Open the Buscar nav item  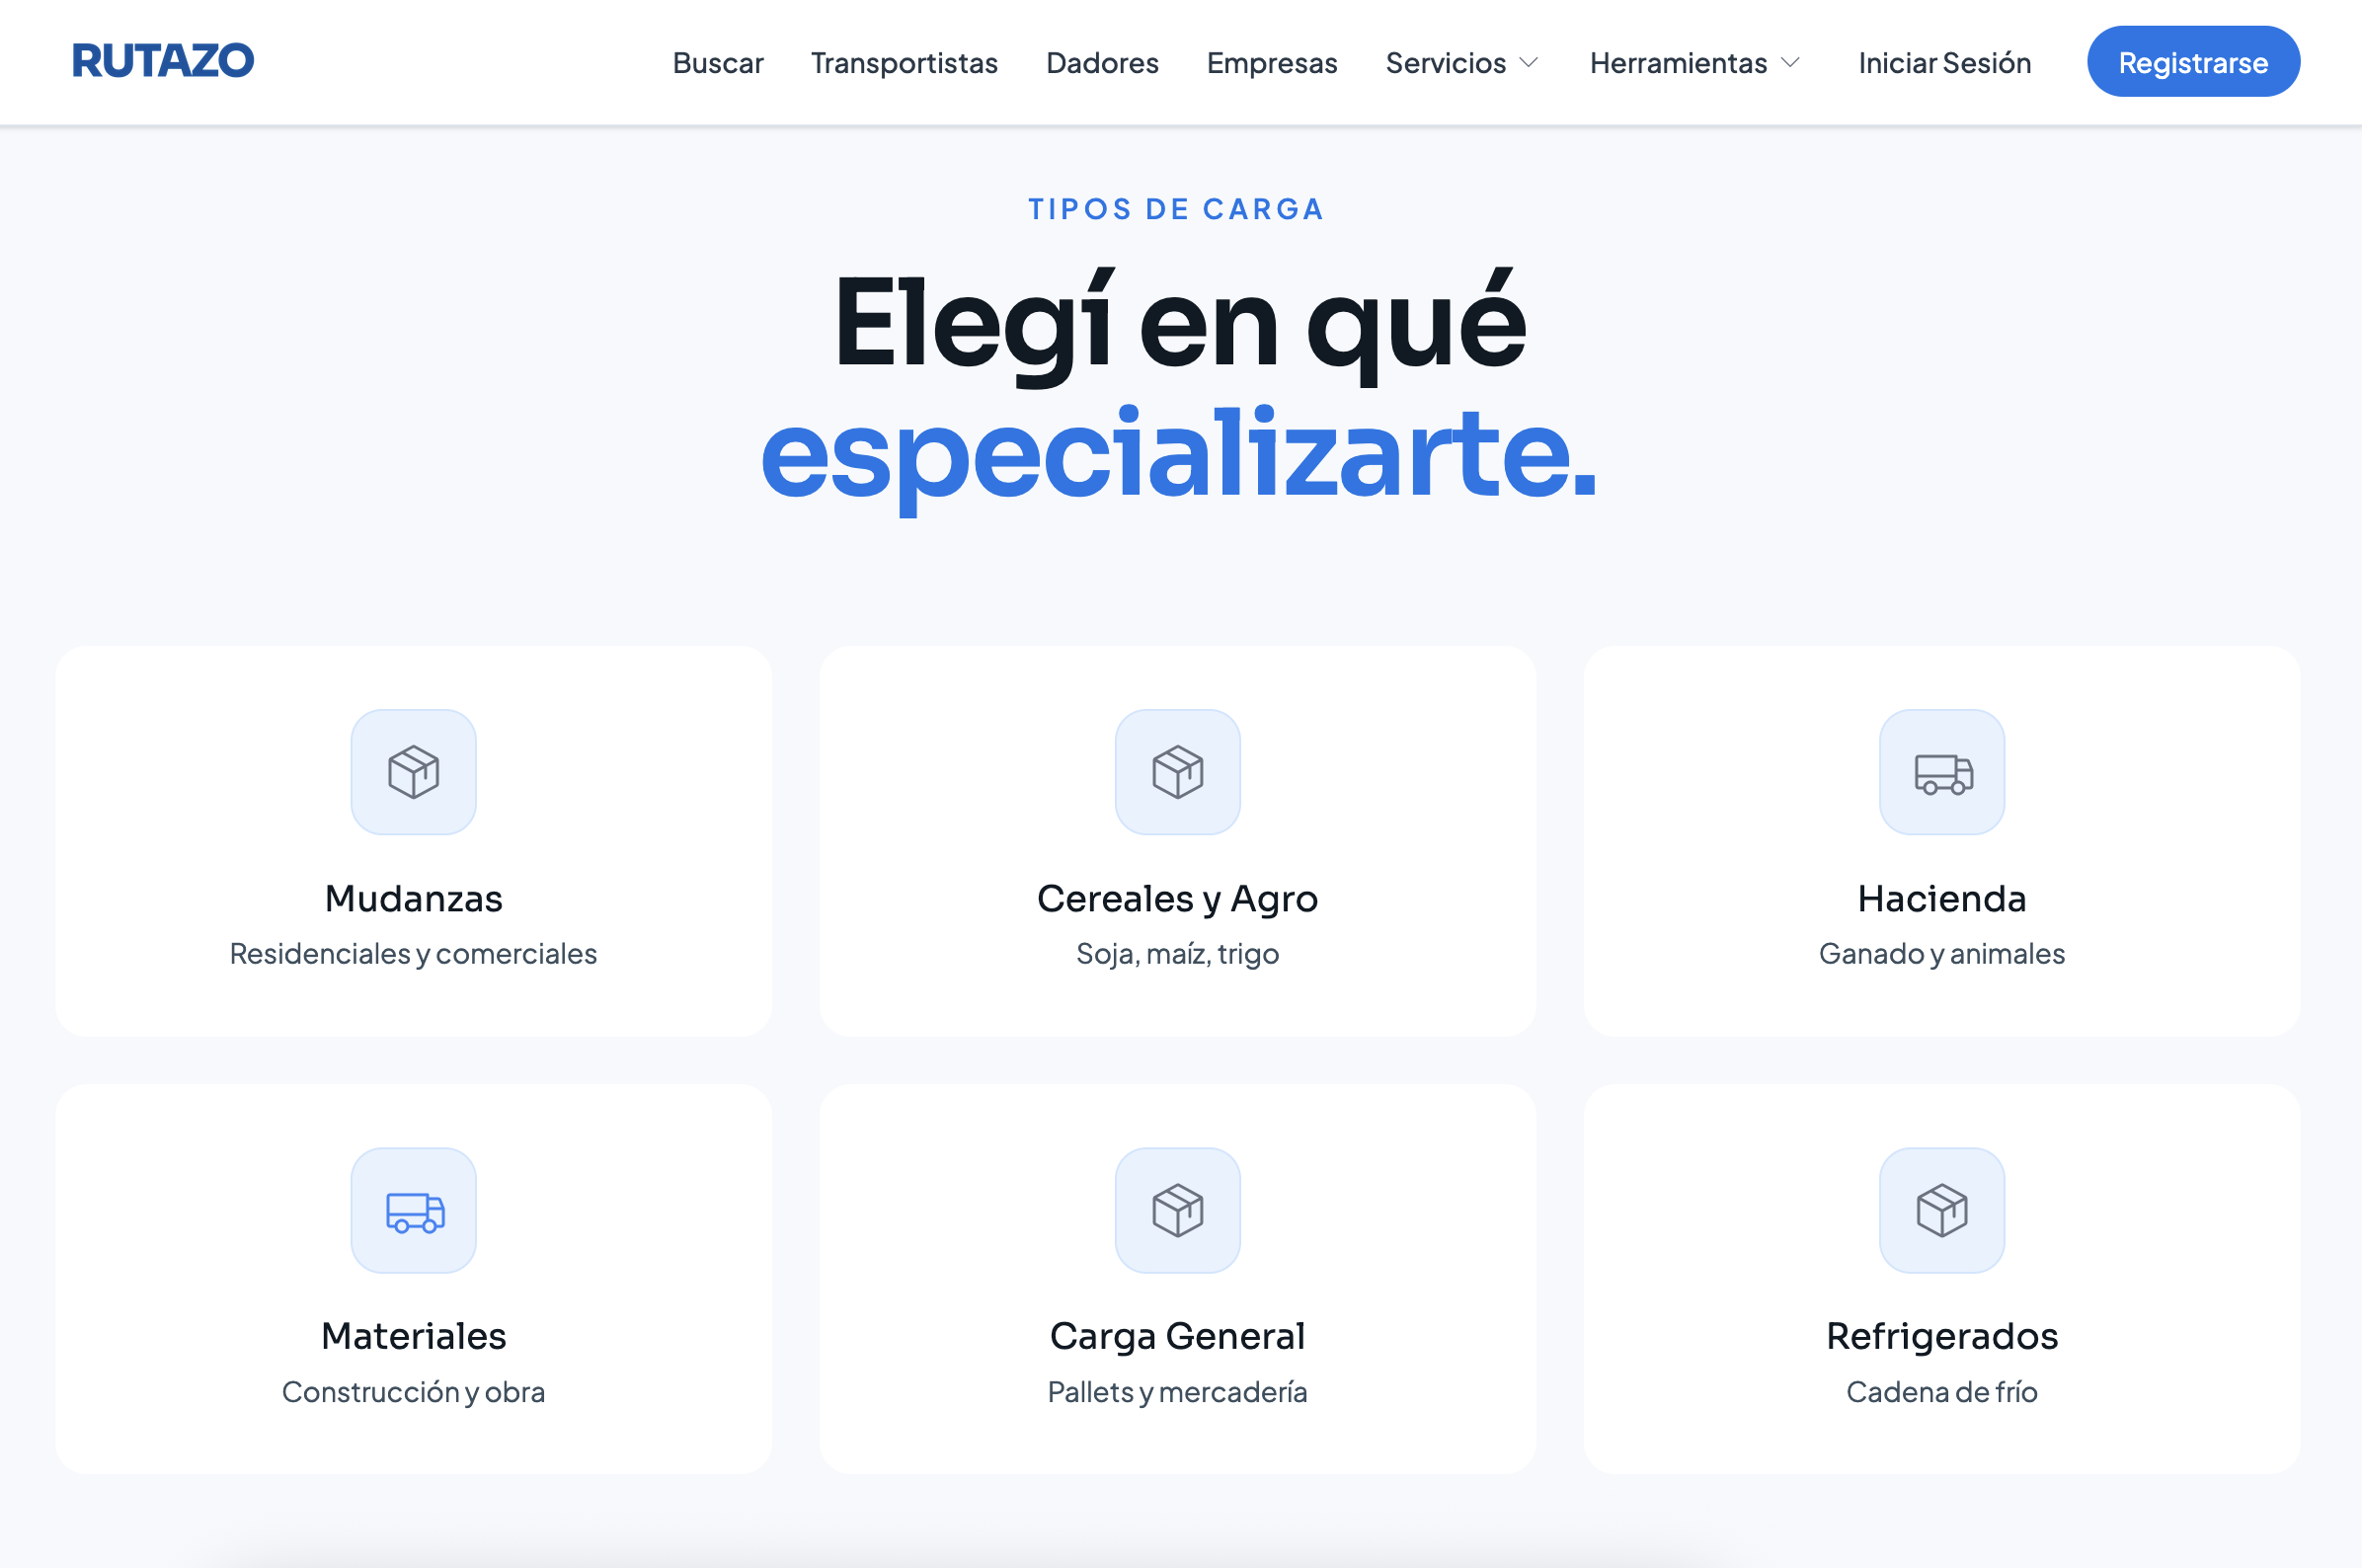[718, 63]
